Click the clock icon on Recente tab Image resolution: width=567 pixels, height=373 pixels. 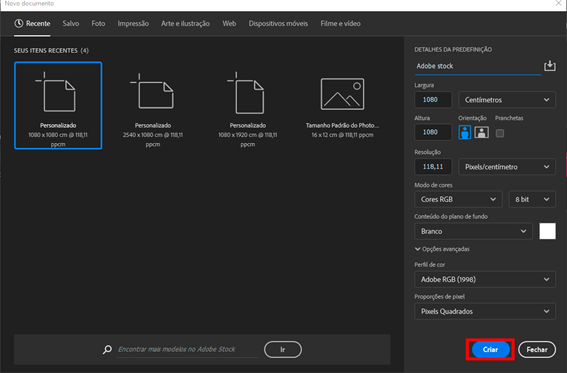click(18, 23)
